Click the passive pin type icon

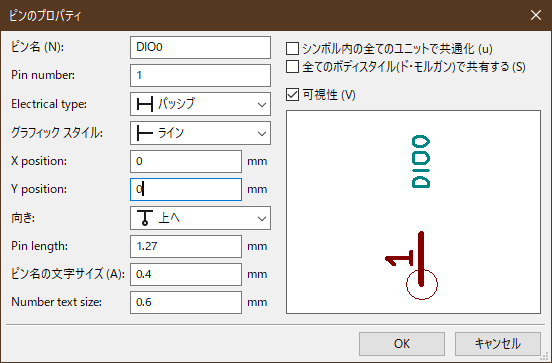click(145, 105)
